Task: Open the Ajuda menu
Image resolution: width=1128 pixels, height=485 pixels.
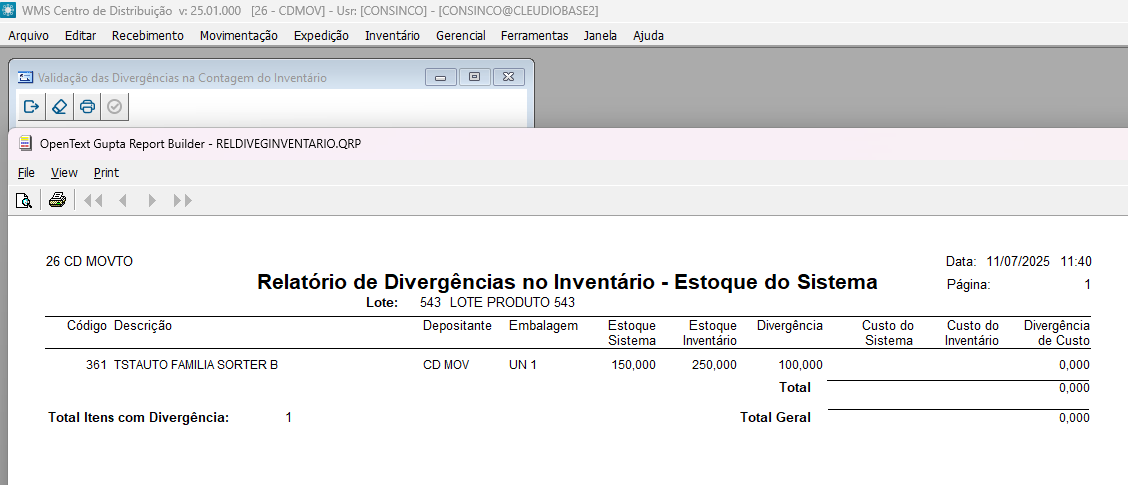Action: (648, 35)
